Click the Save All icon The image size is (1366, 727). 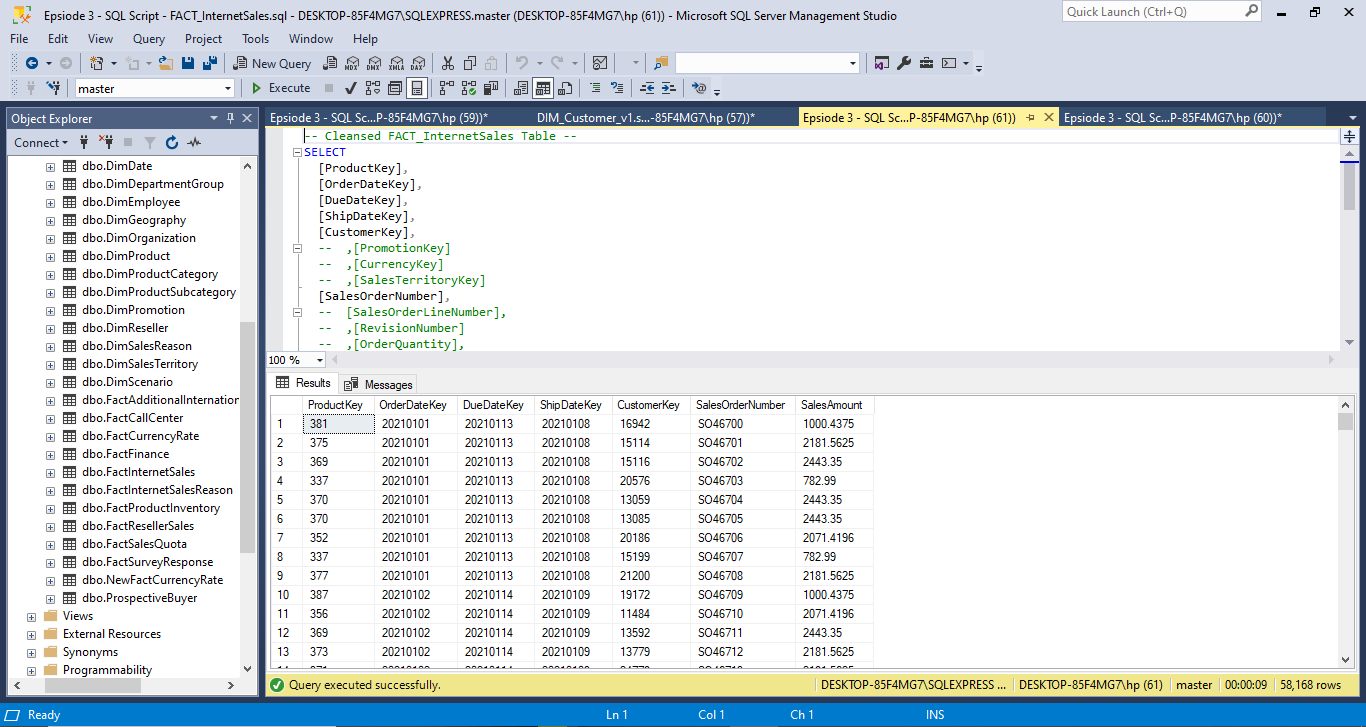click(210, 63)
